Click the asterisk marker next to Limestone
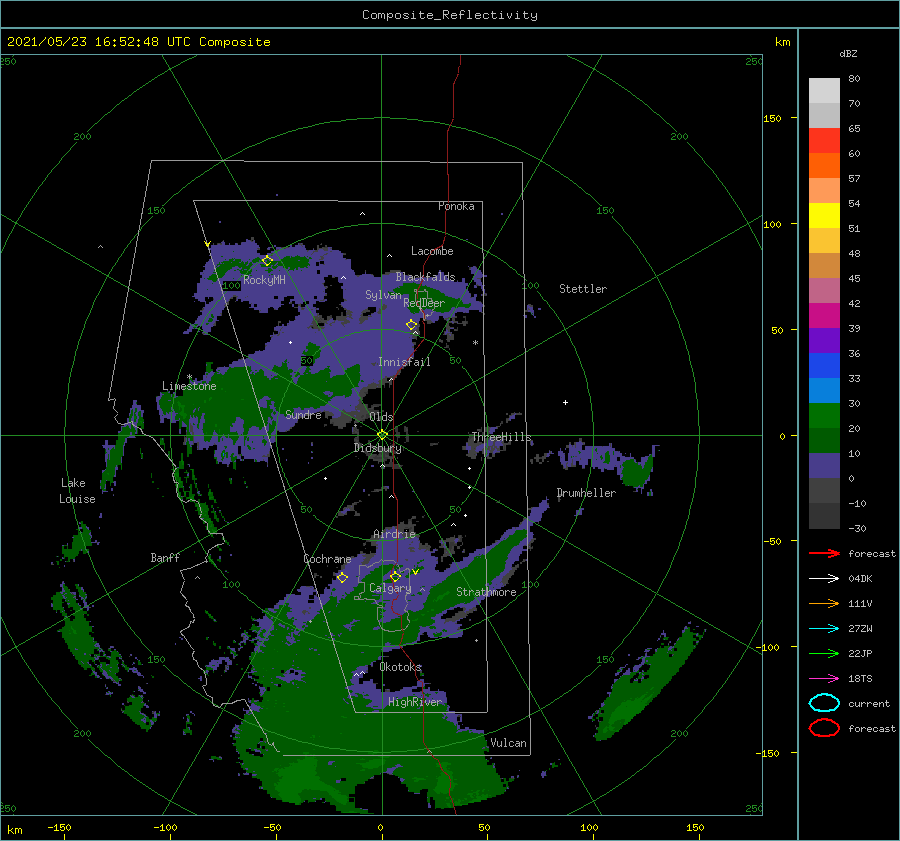This screenshot has width=900, height=841. pos(189,378)
